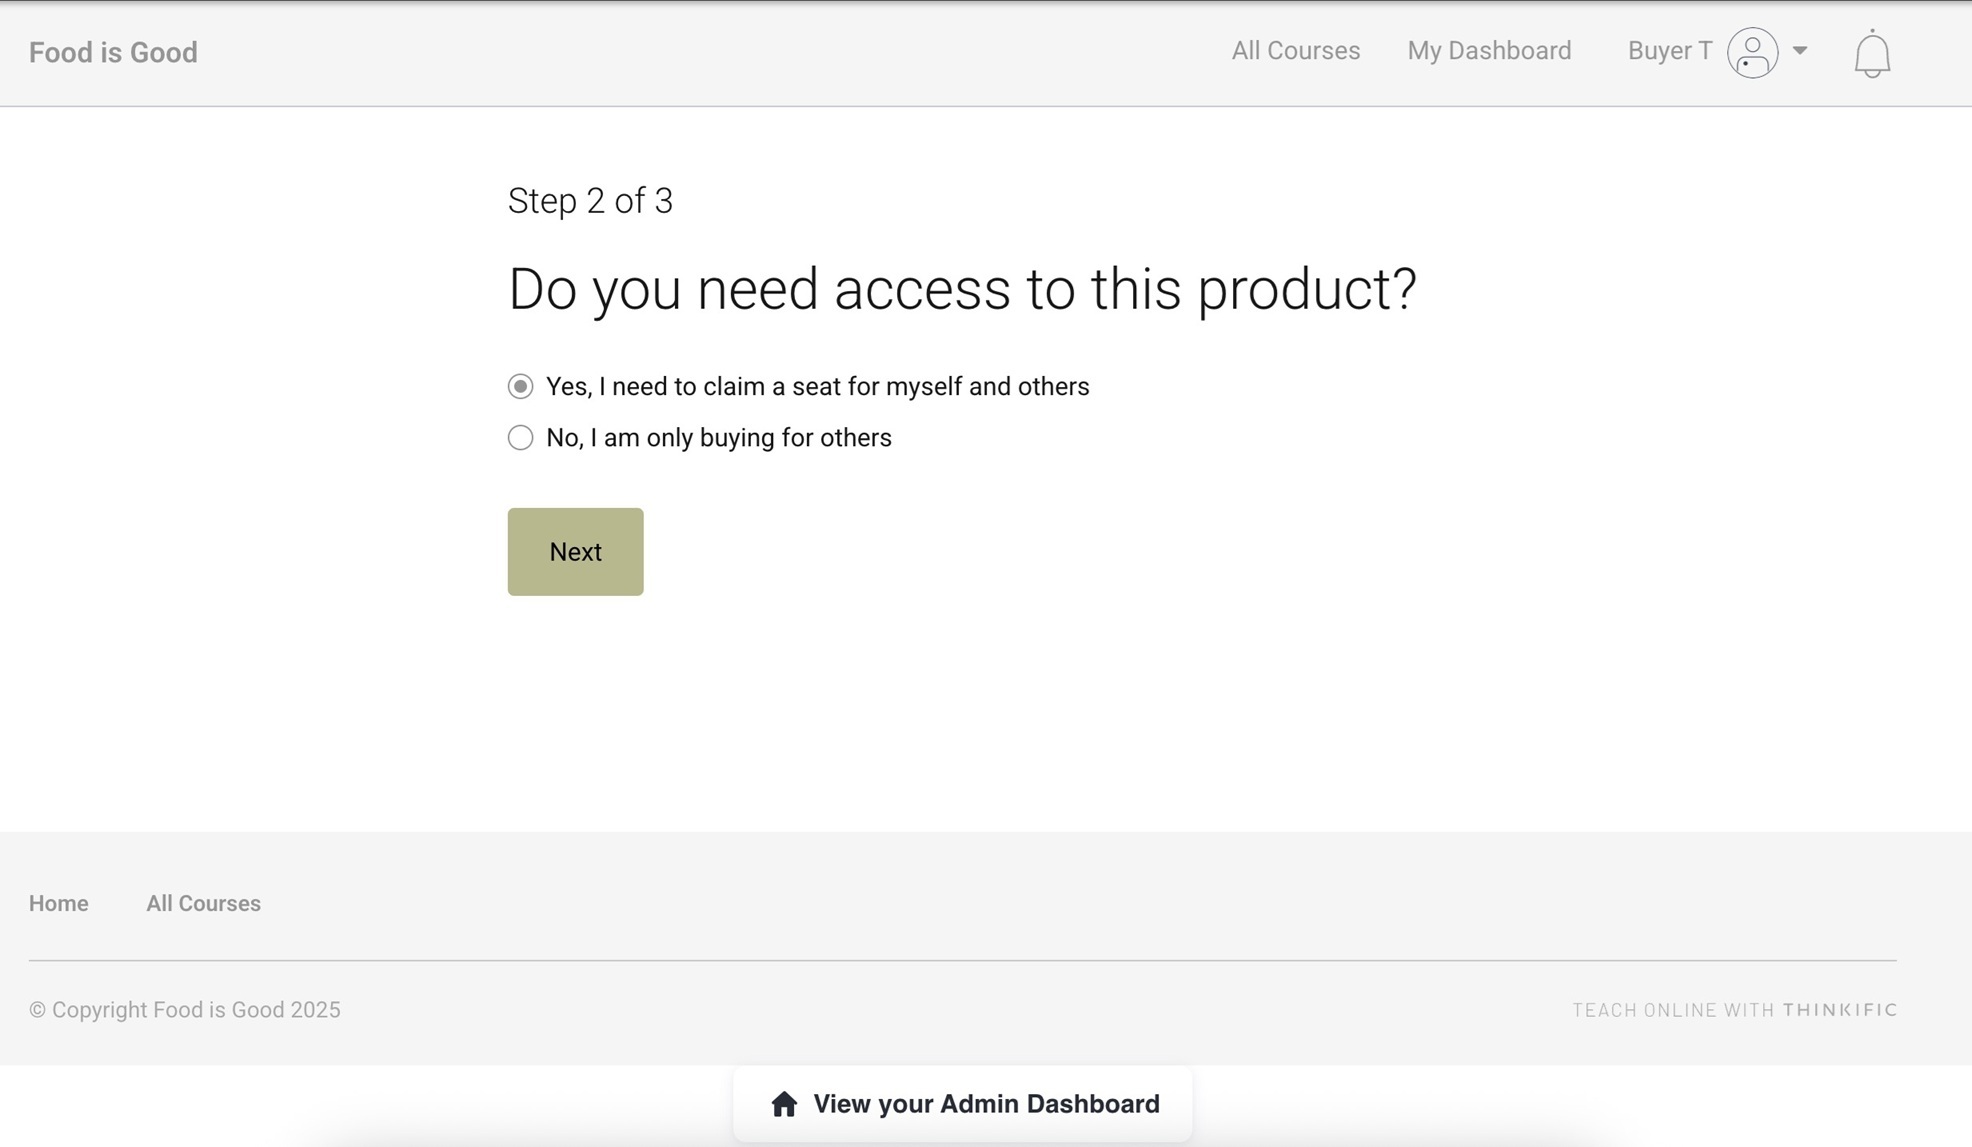Open the Home link in footer

tap(58, 903)
